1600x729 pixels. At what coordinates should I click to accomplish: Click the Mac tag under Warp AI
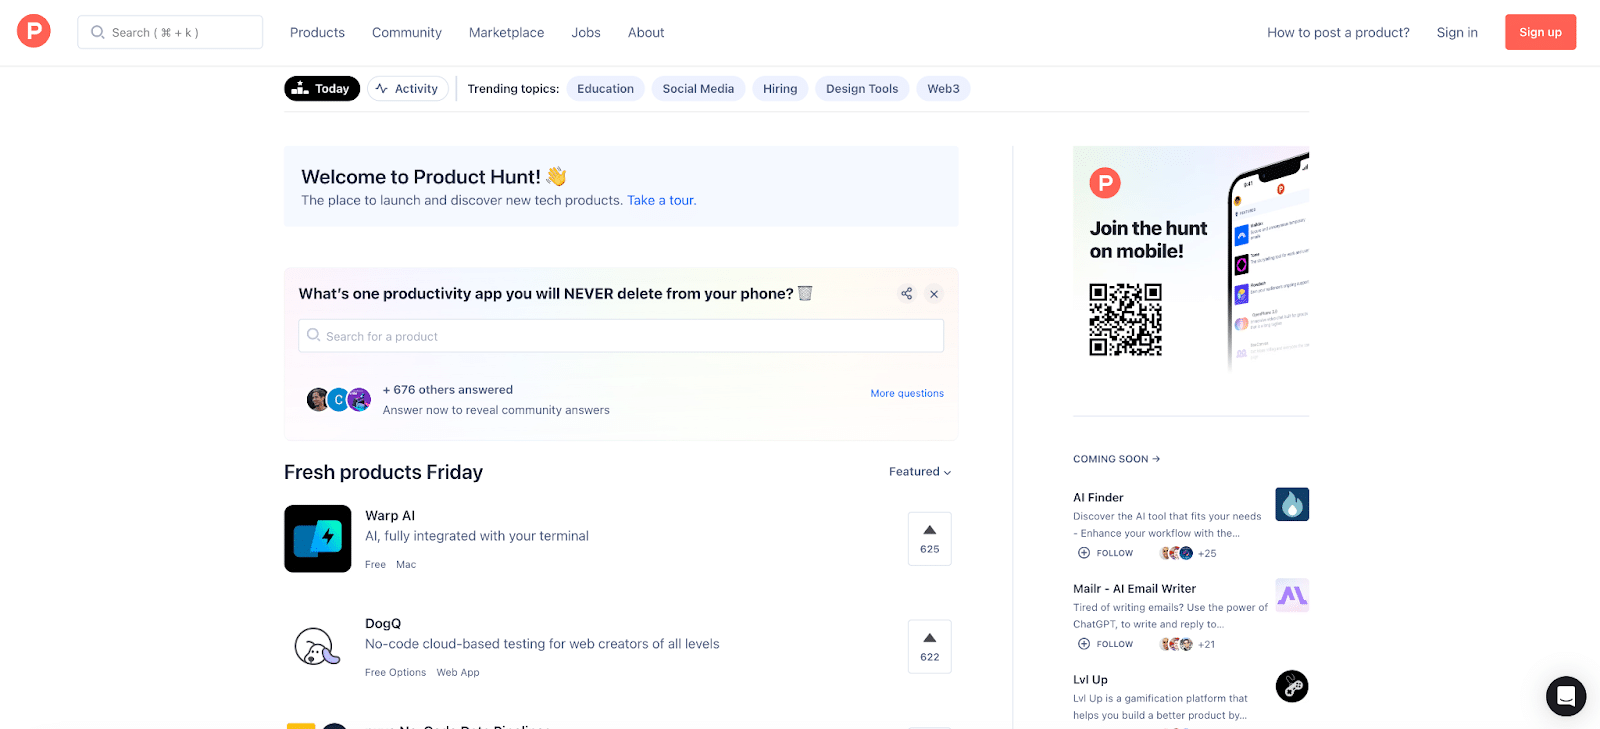[406, 565]
